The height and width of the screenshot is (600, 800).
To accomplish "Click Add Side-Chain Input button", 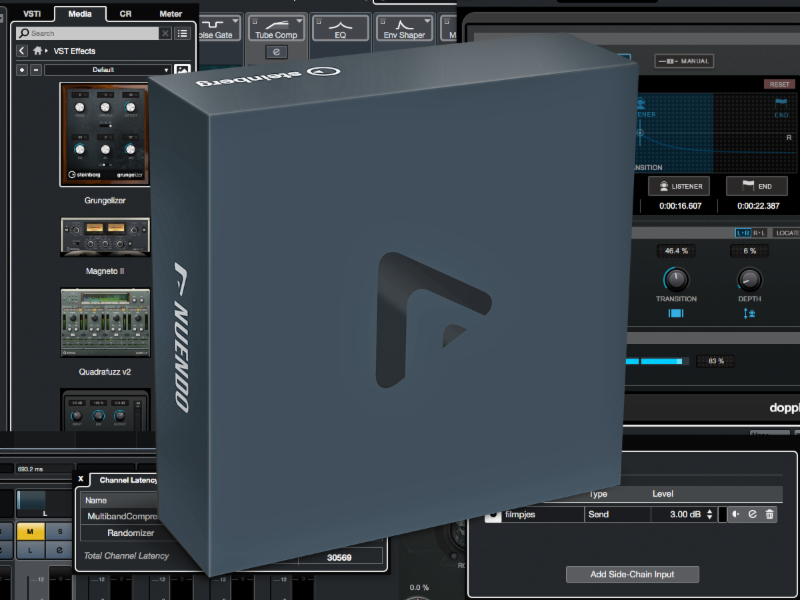I will pyautogui.click(x=632, y=574).
